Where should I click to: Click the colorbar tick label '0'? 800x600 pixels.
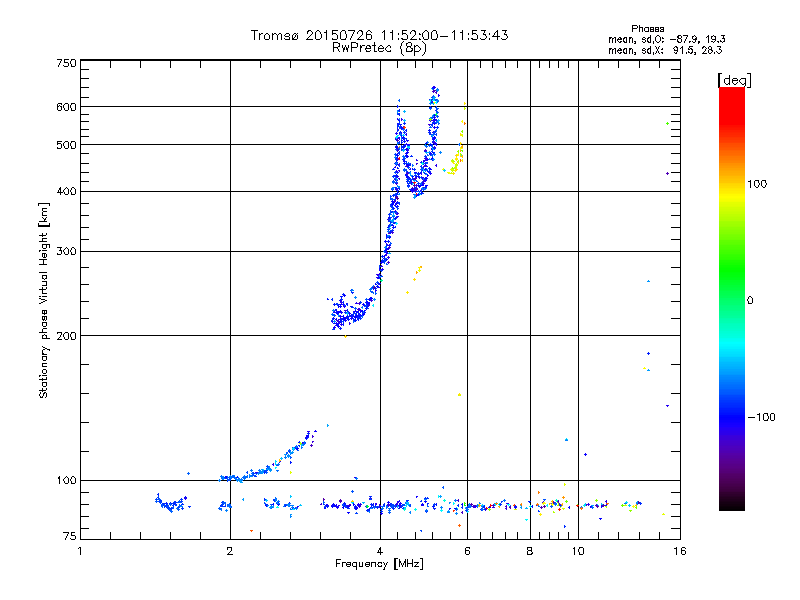tap(750, 300)
